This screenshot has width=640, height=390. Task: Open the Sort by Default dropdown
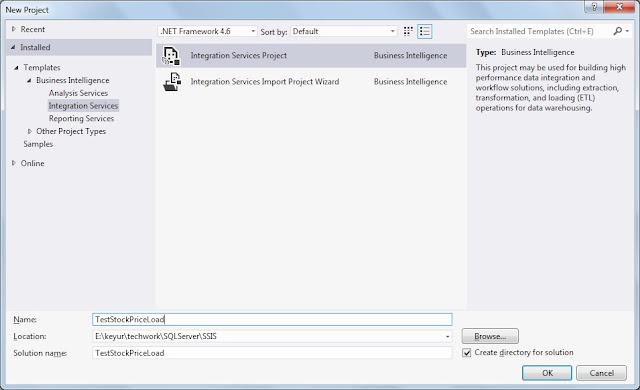(344, 31)
